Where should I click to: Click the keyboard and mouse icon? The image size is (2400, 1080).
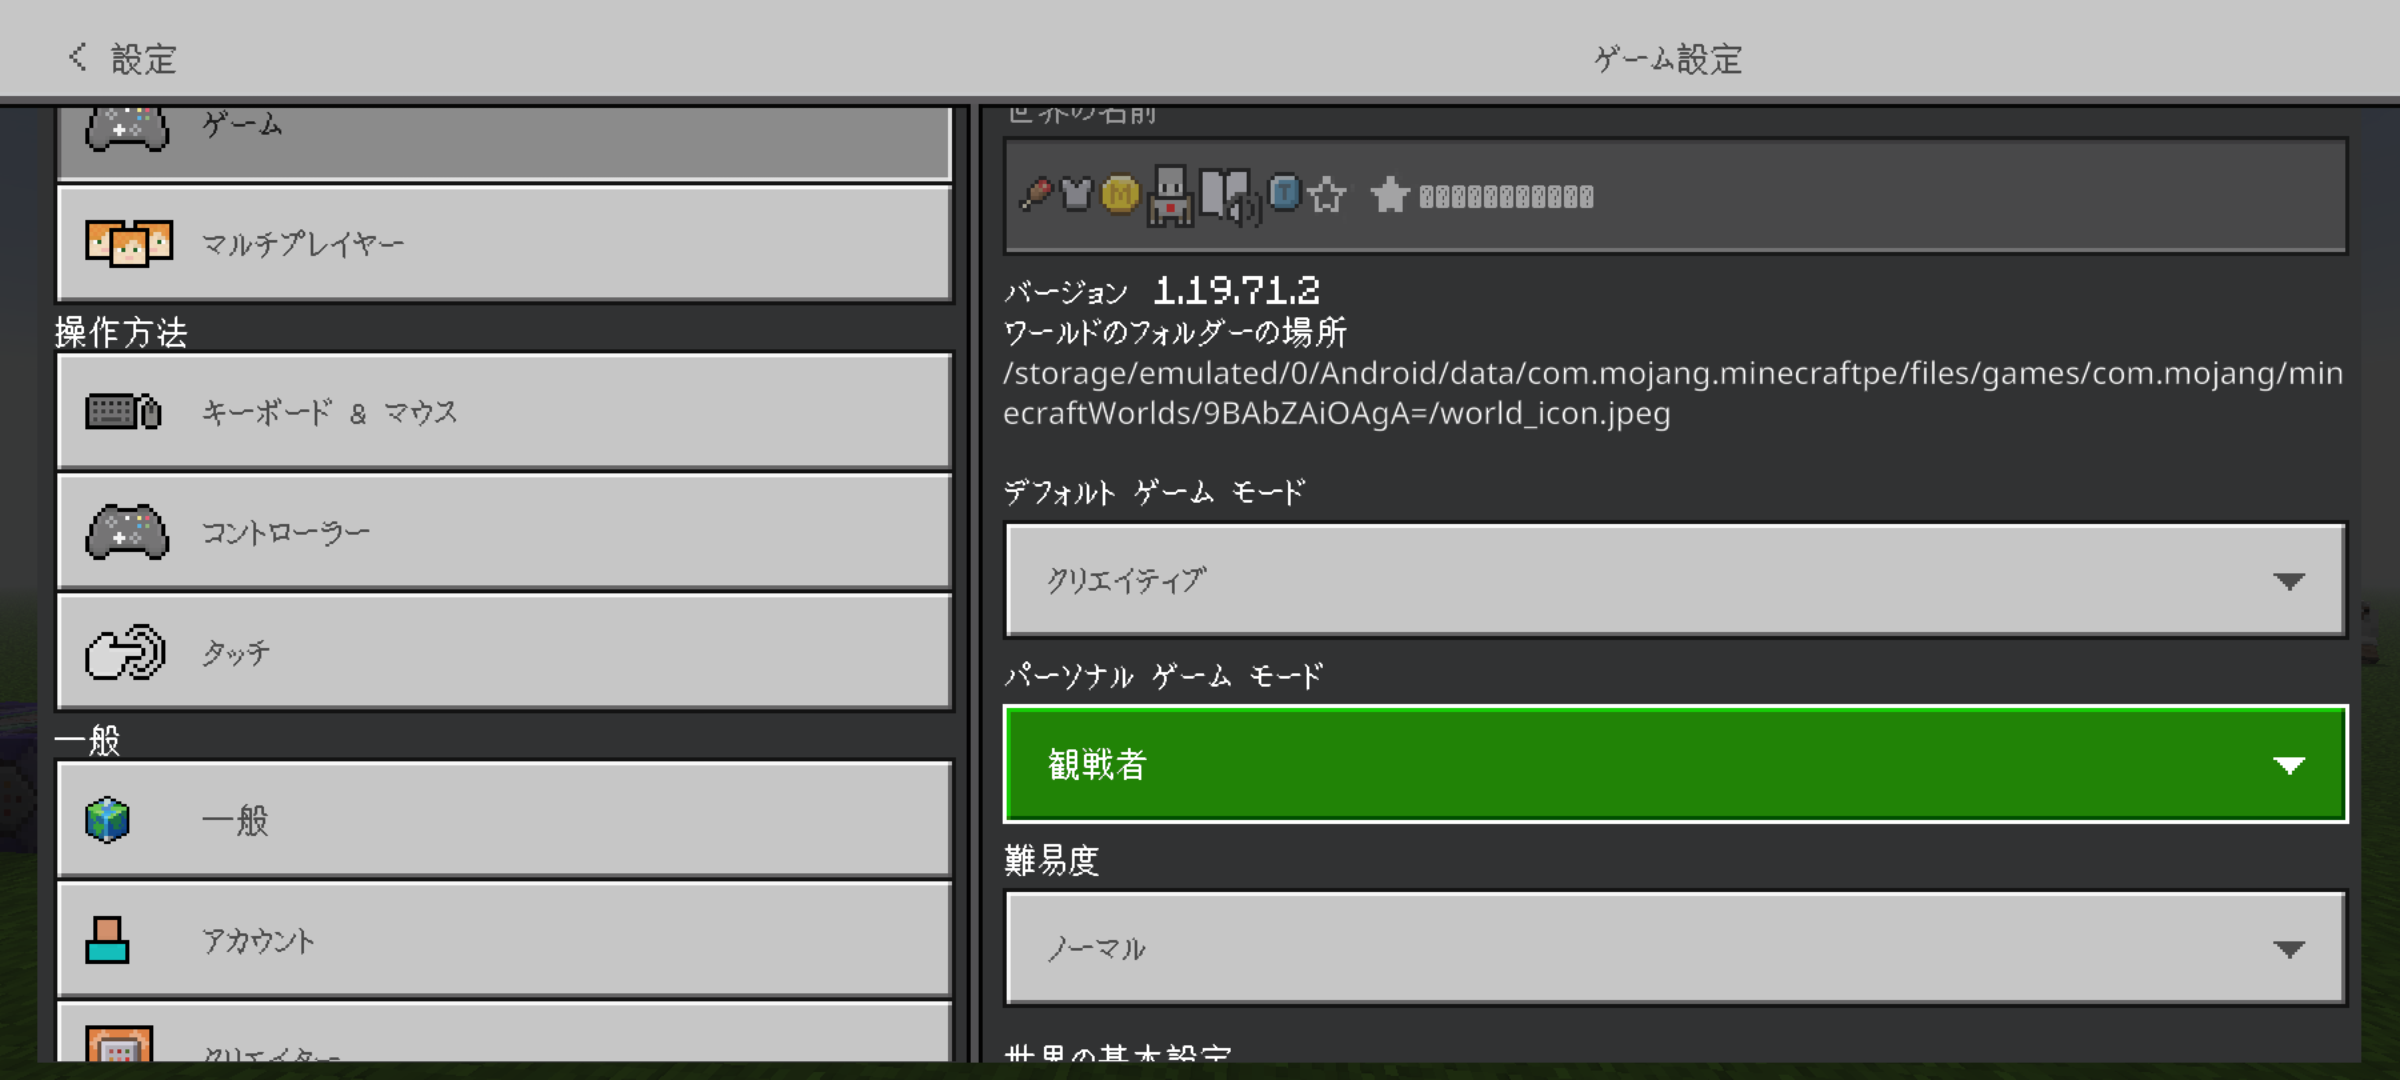pos(123,411)
